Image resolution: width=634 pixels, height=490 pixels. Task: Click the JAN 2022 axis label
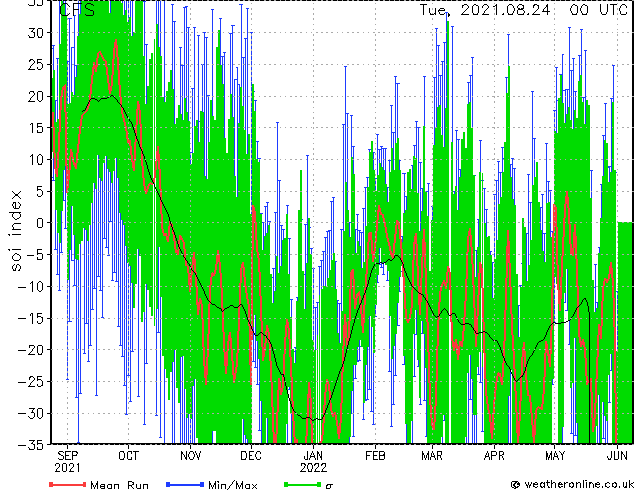[x=313, y=461]
